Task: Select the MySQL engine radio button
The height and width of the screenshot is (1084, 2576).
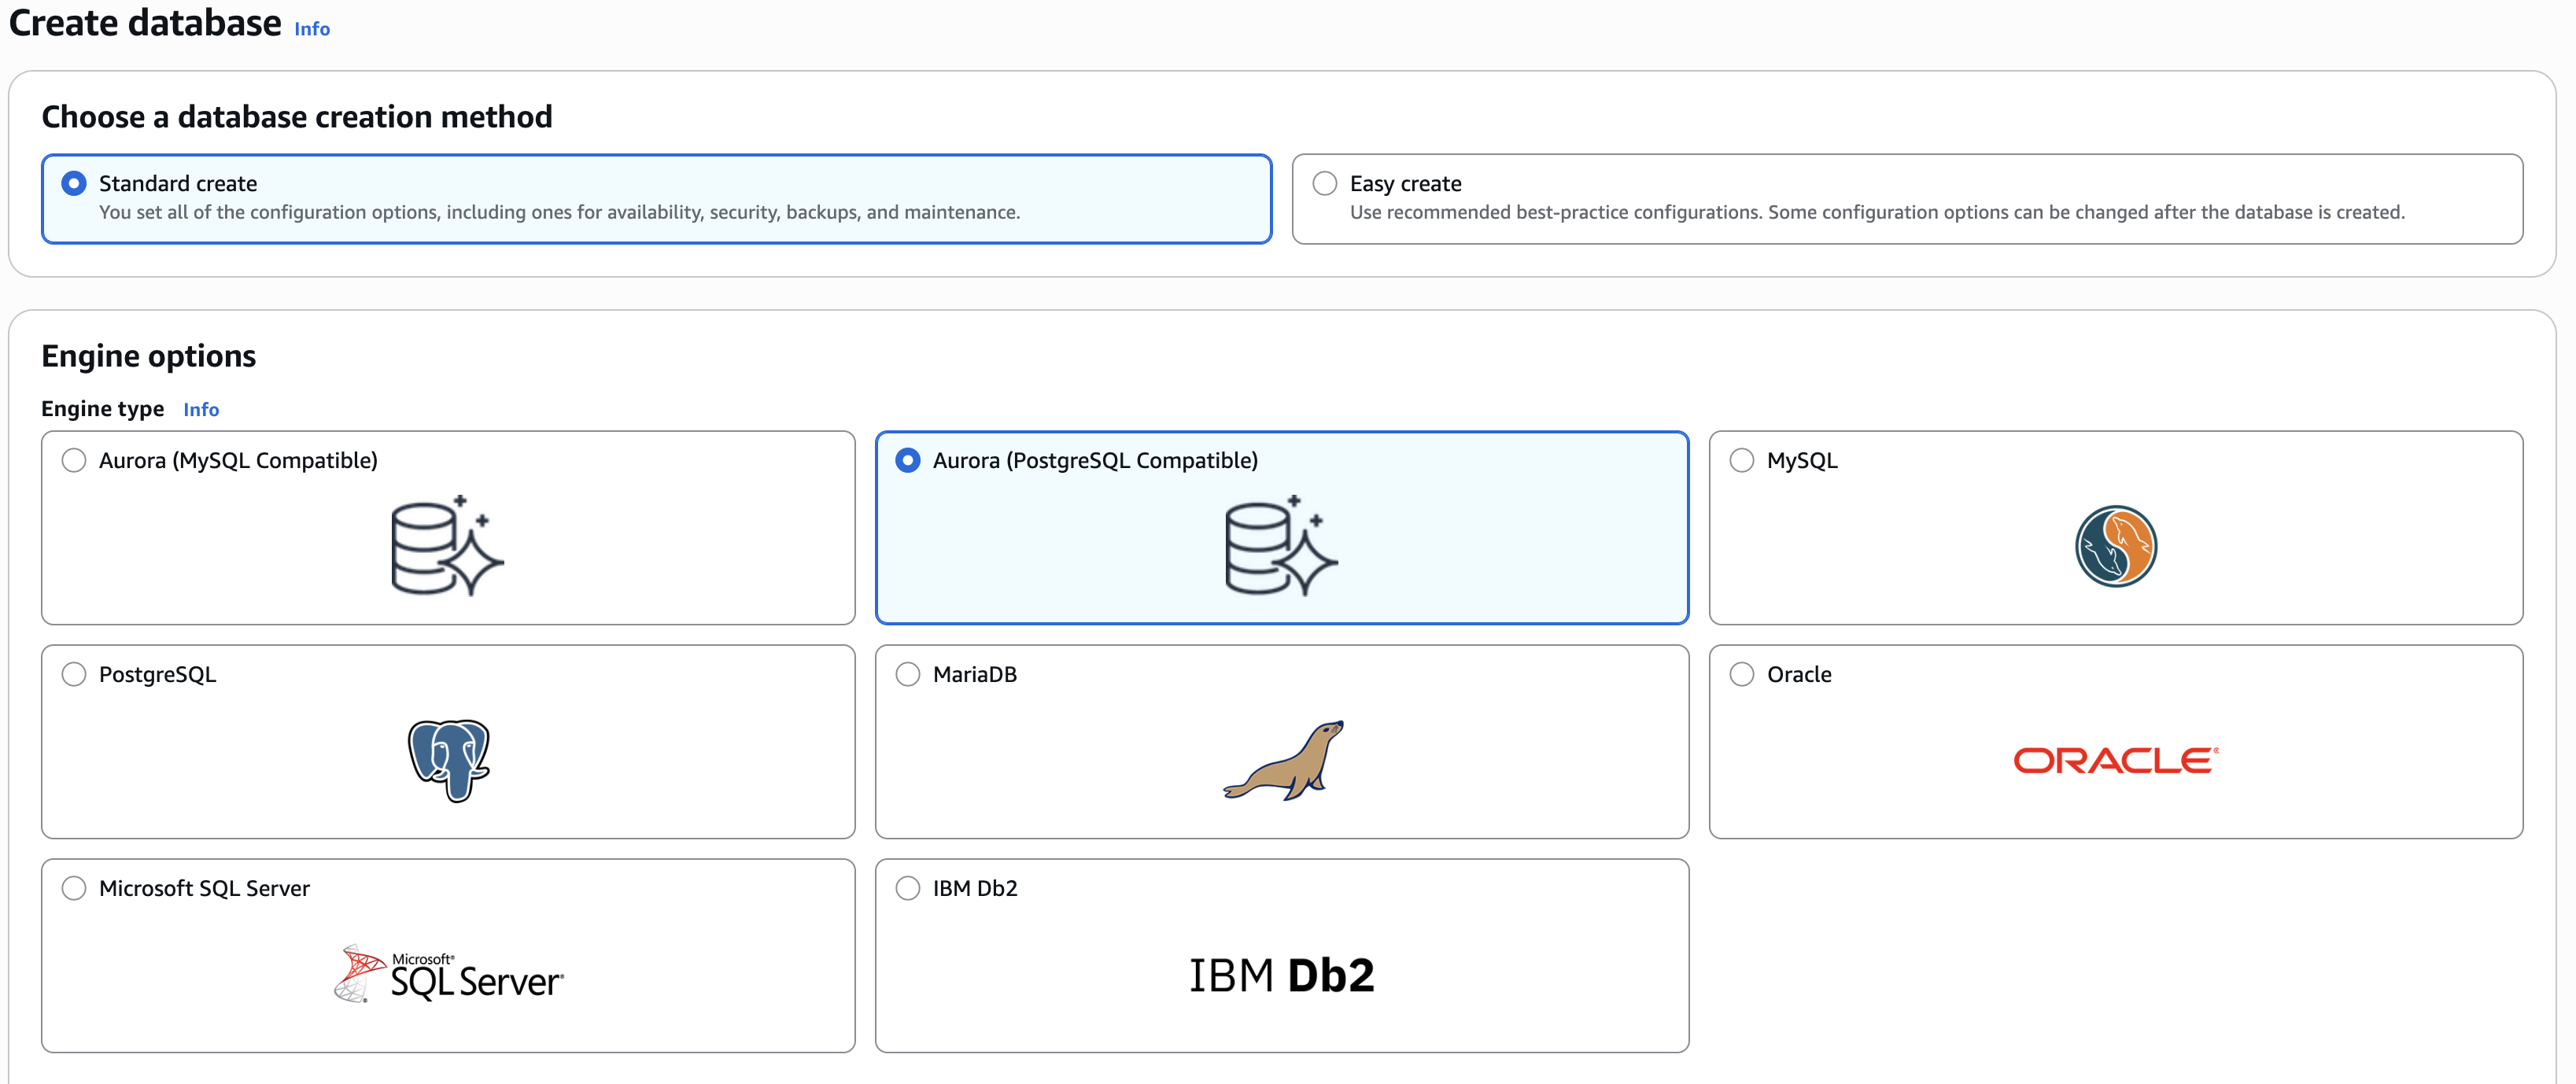Action: click(1742, 460)
